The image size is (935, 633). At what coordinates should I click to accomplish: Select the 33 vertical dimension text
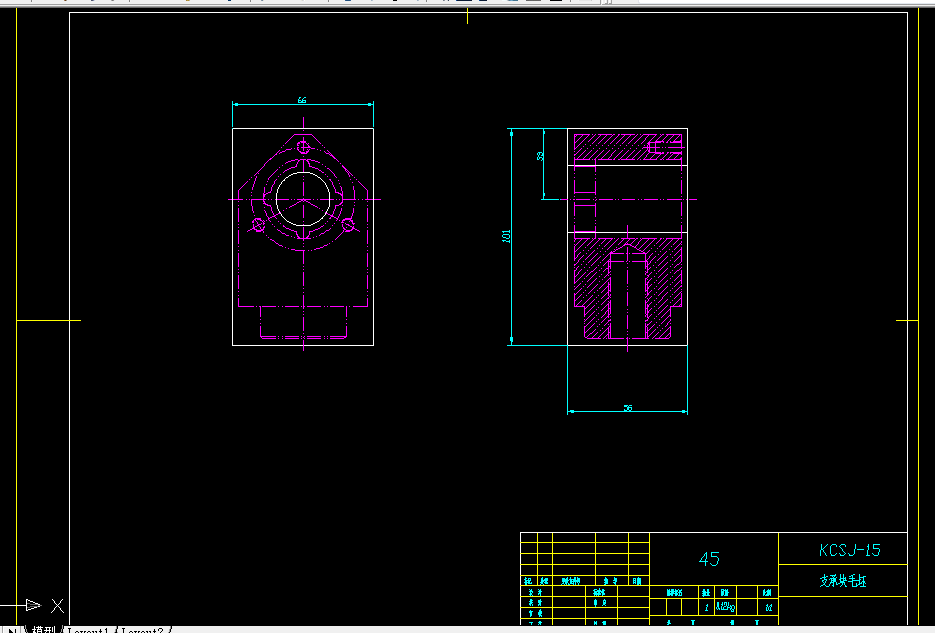point(540,156)
